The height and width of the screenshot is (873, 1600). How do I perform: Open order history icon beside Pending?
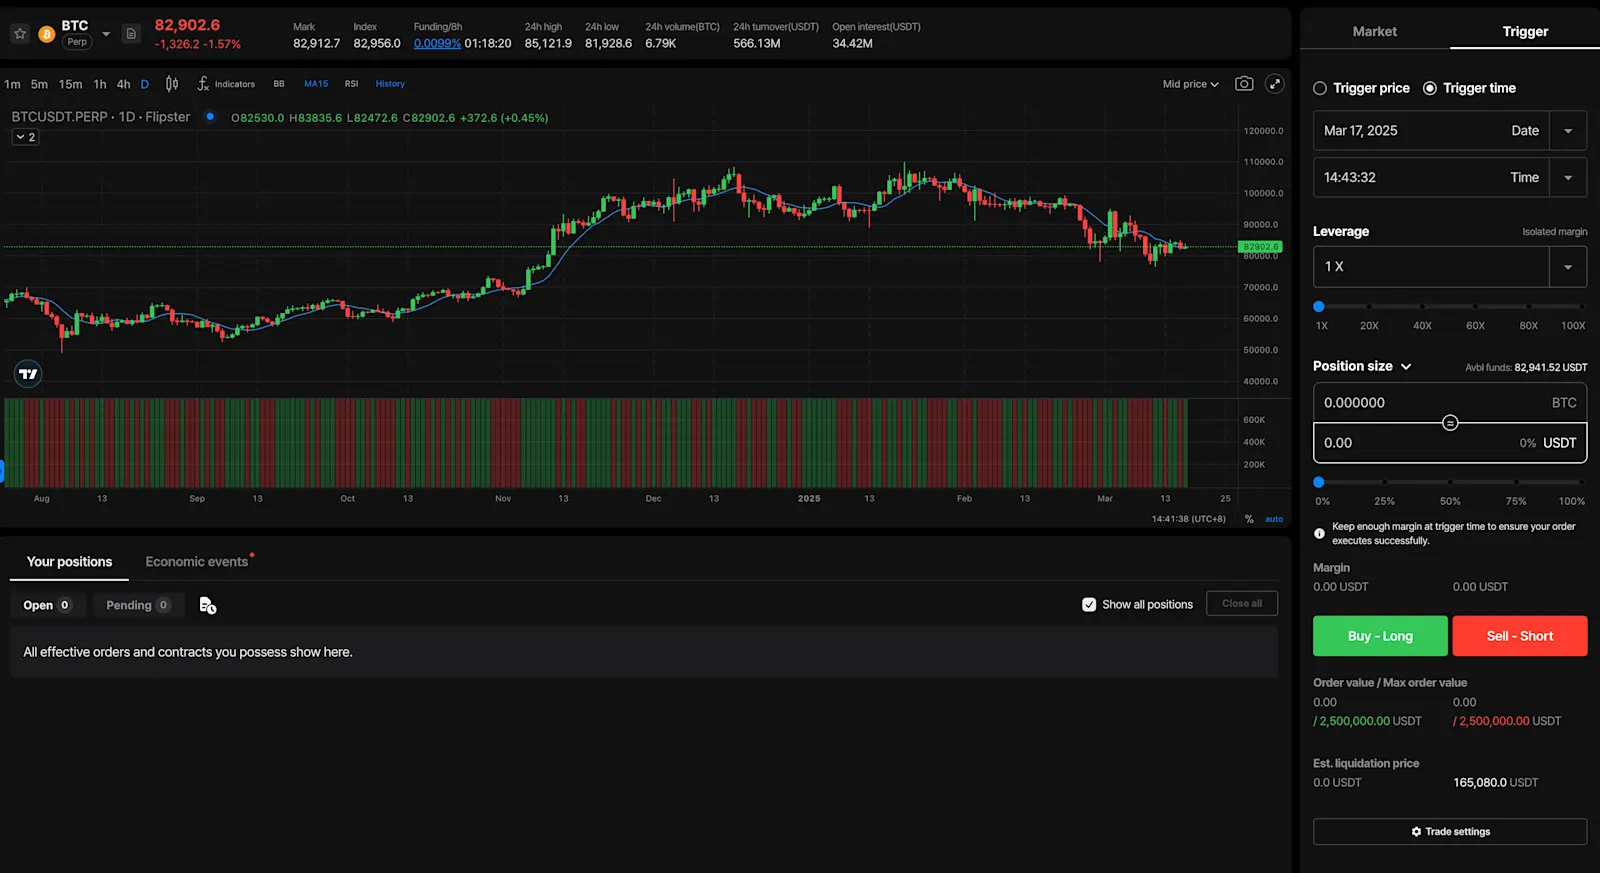(x=208, y=605)
